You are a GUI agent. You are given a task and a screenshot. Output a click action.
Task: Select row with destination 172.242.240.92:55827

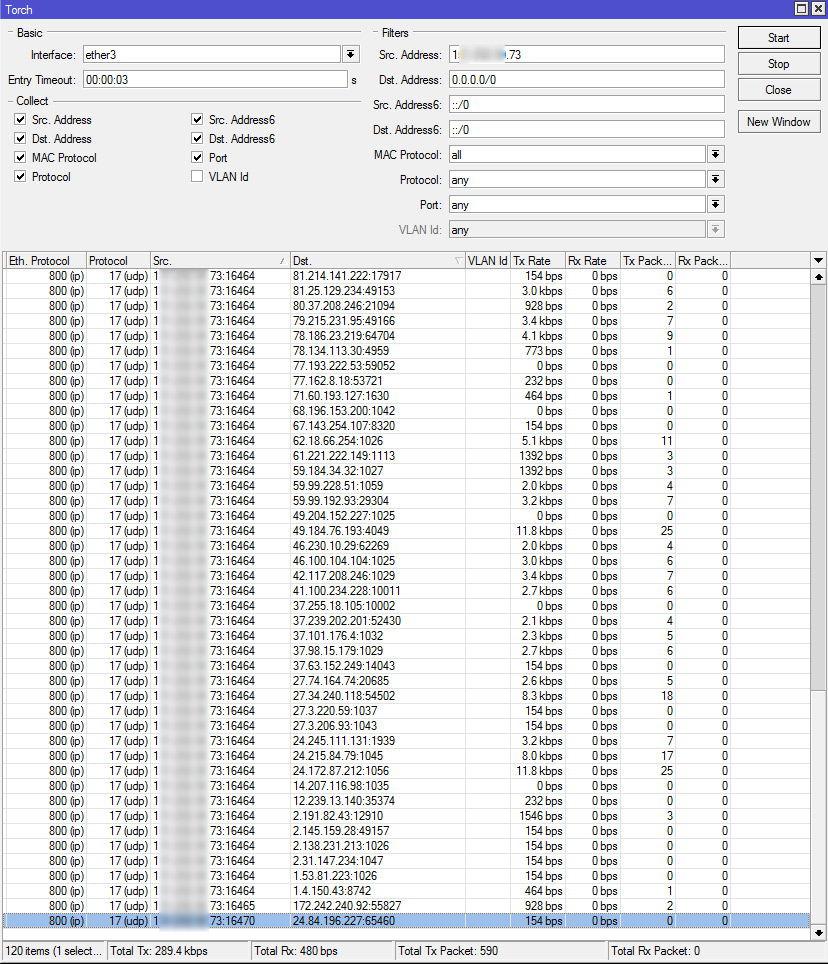pos(406,906)
